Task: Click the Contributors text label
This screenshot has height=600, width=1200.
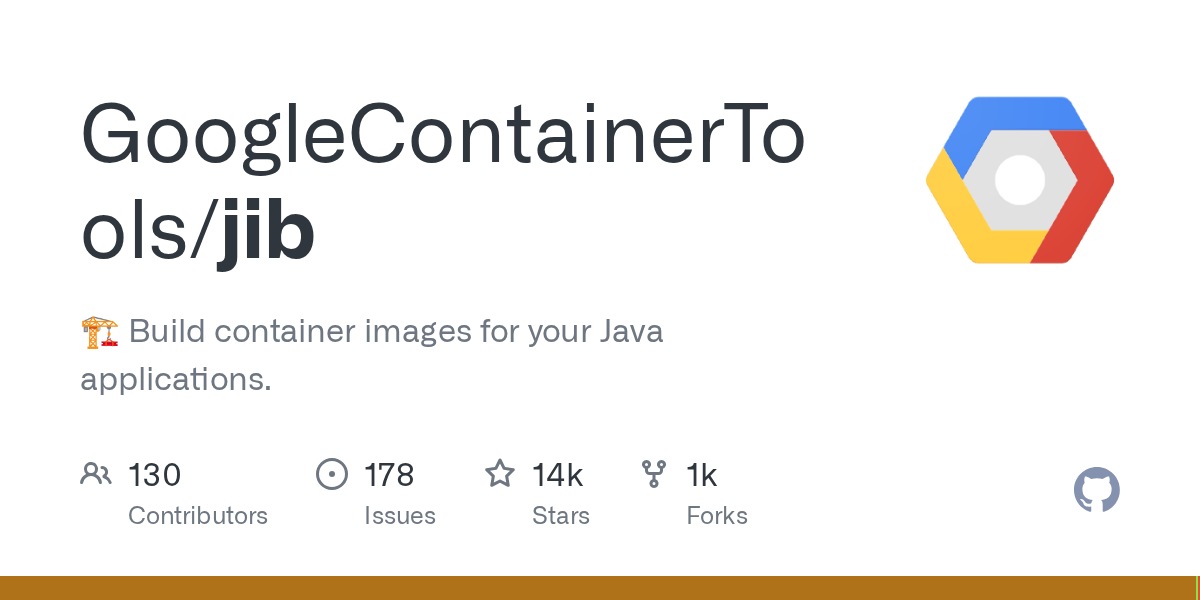Action: tap(198, 516)
